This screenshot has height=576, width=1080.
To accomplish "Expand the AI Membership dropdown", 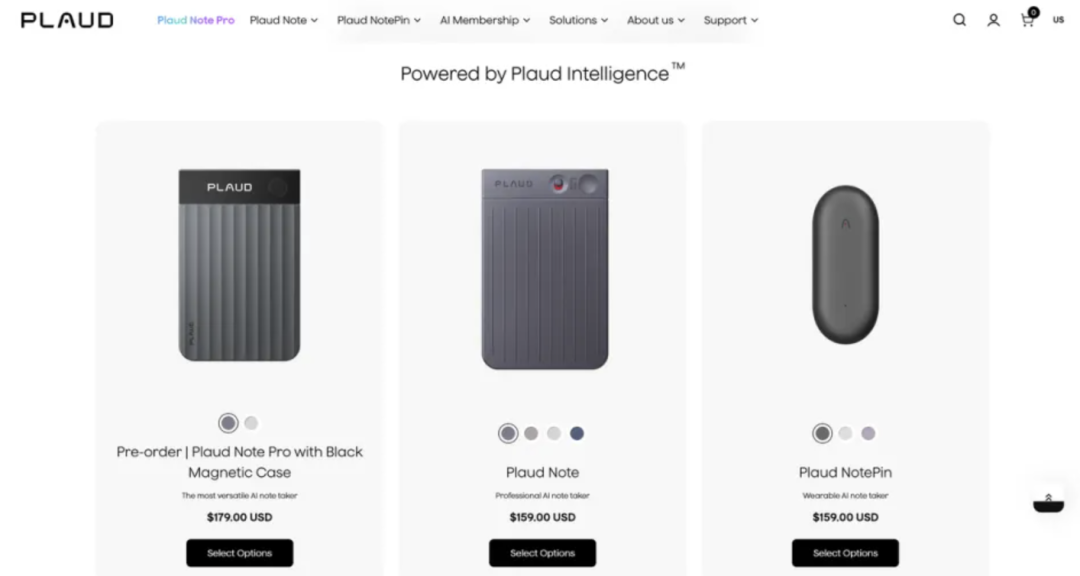I will [484, 20].
